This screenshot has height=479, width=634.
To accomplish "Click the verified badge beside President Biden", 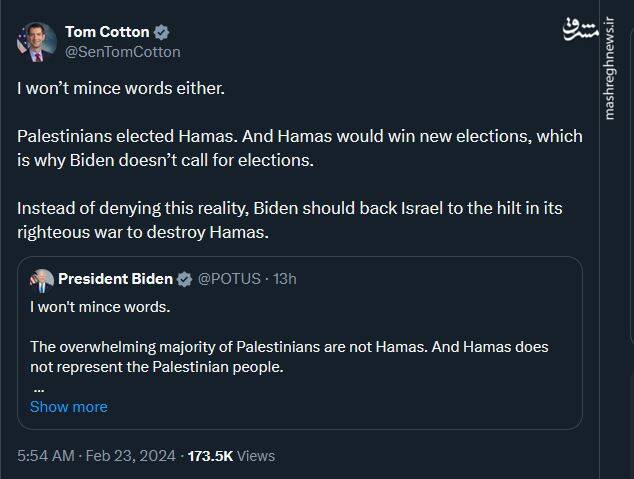I will pos(185,279).
